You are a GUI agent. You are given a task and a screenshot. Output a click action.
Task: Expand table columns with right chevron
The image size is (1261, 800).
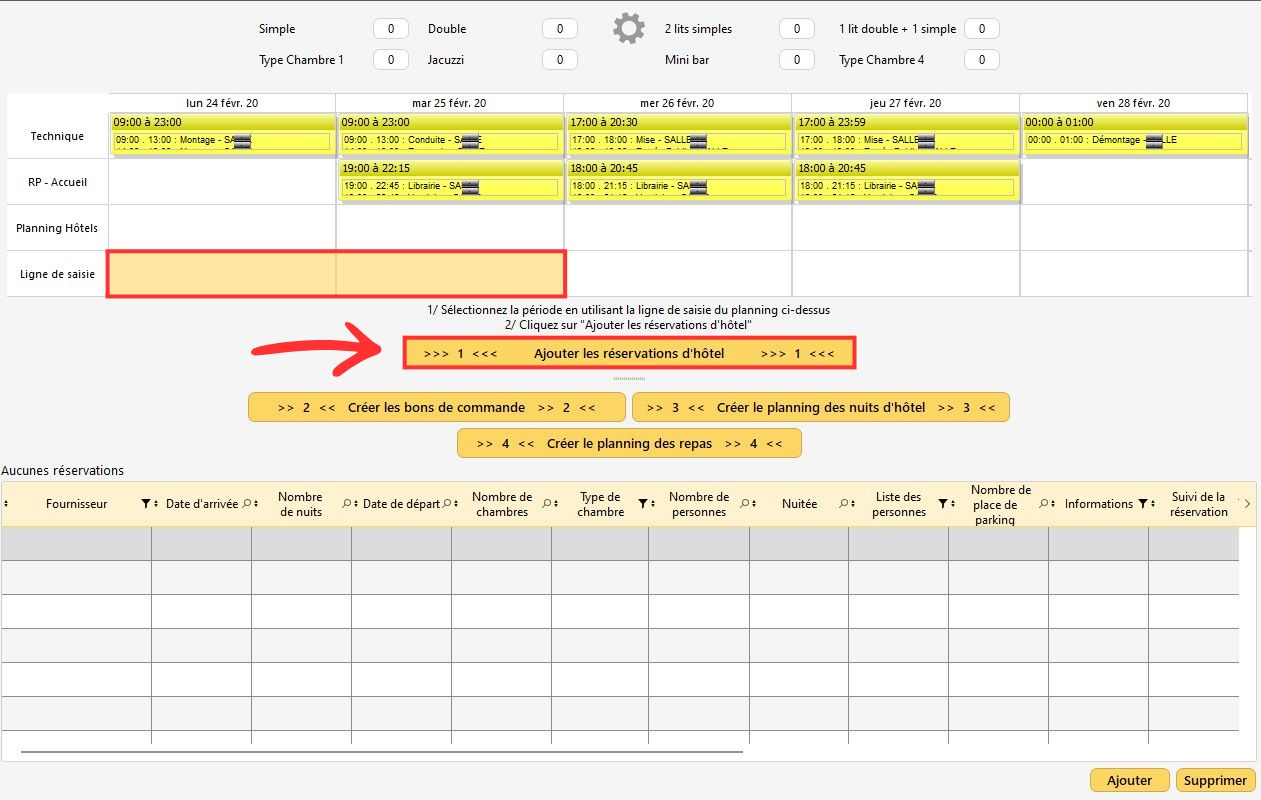coord(1246,504)
